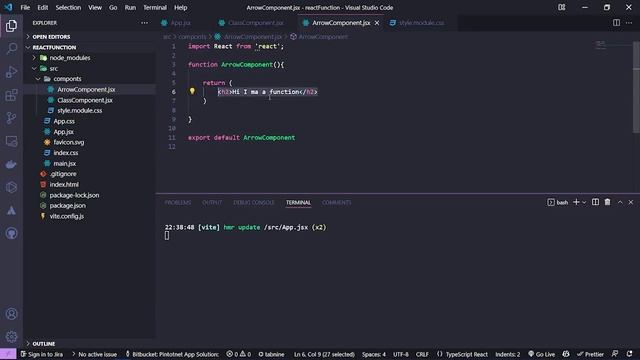Switch to the Problems panel tab
This screenshot has width=640, height=360.
click(x=178, y=202)
